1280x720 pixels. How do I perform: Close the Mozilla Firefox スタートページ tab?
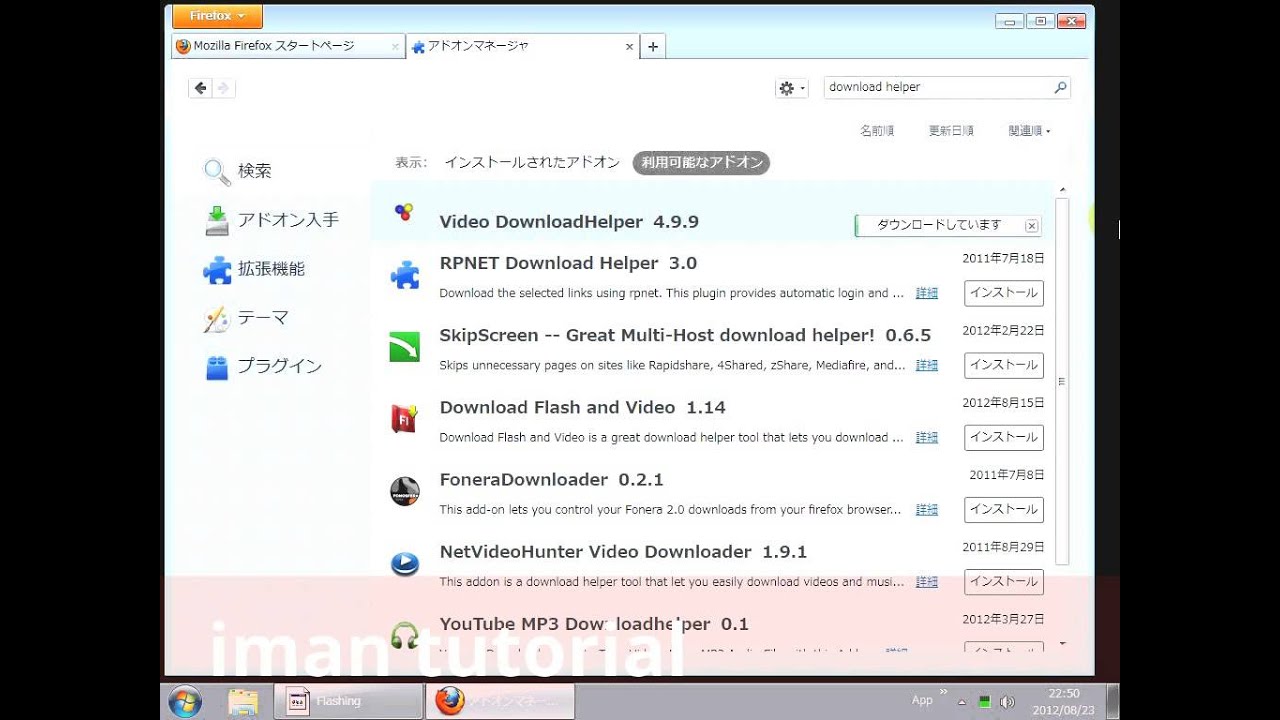tap(395, 47)
